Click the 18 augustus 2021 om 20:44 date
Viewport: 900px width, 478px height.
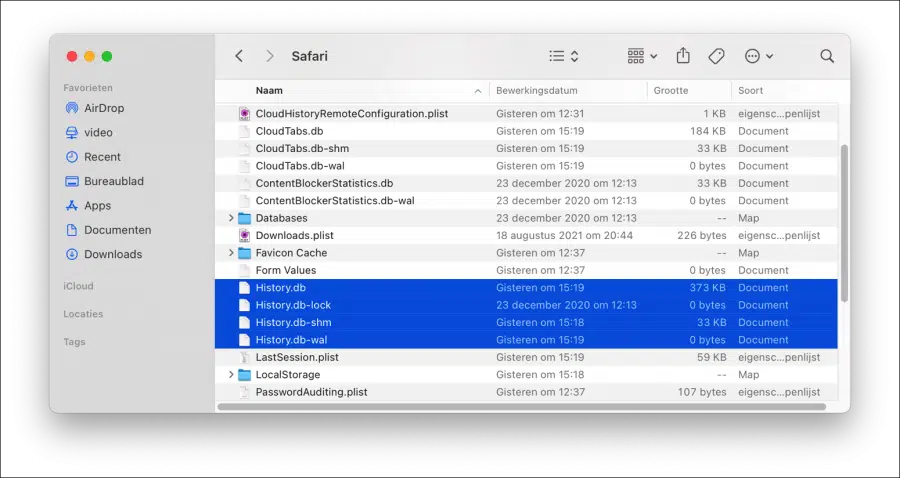[x=564, y=235]
